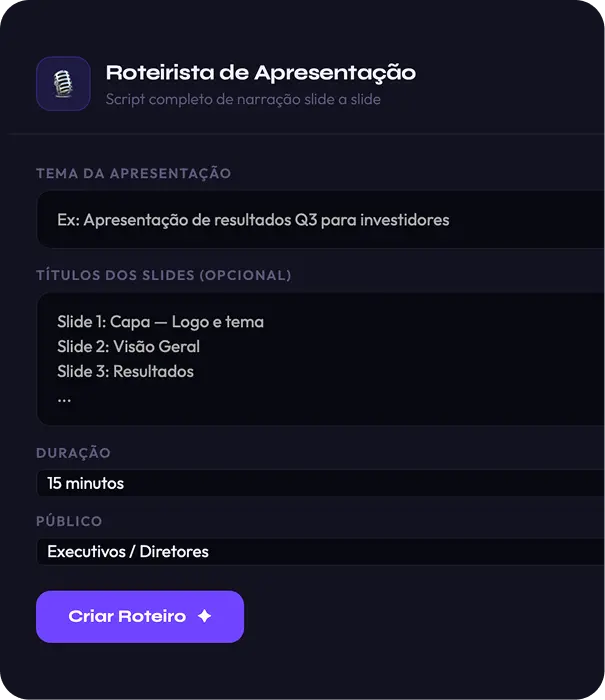Click the PÚBLICO field label
Viewport: 605px width, 700px height.
[69, 521]
